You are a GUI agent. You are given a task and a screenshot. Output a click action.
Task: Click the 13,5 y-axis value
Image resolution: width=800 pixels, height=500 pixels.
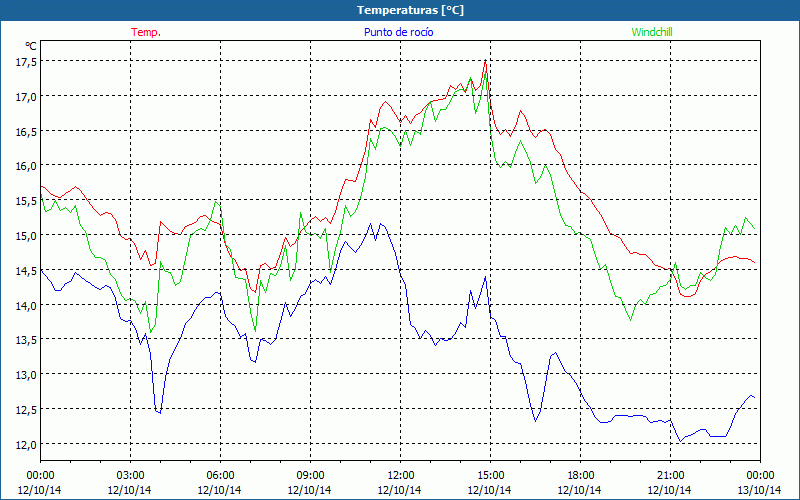pos(26,340)
